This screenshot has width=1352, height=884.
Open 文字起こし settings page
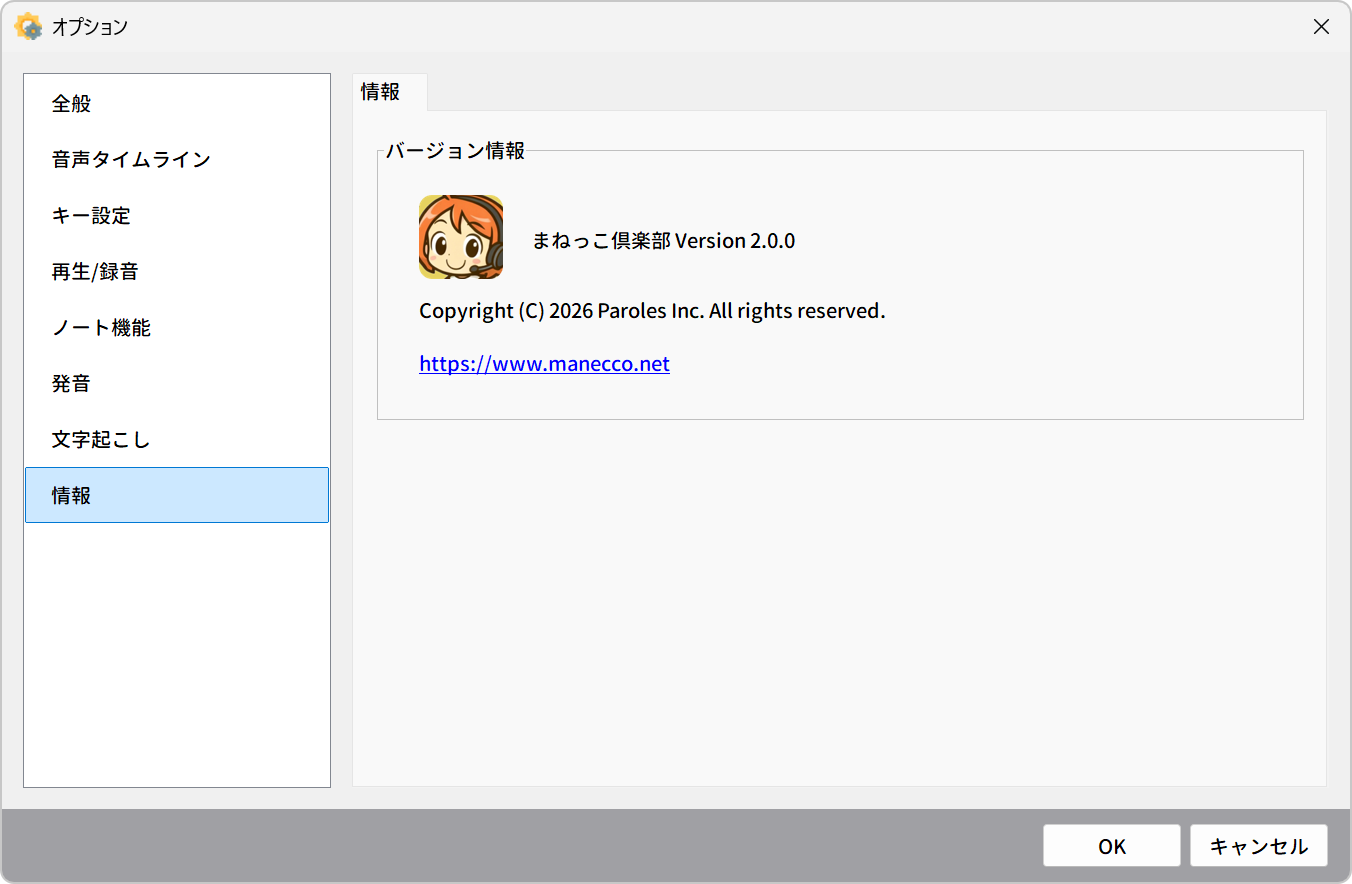coord(177,439)
